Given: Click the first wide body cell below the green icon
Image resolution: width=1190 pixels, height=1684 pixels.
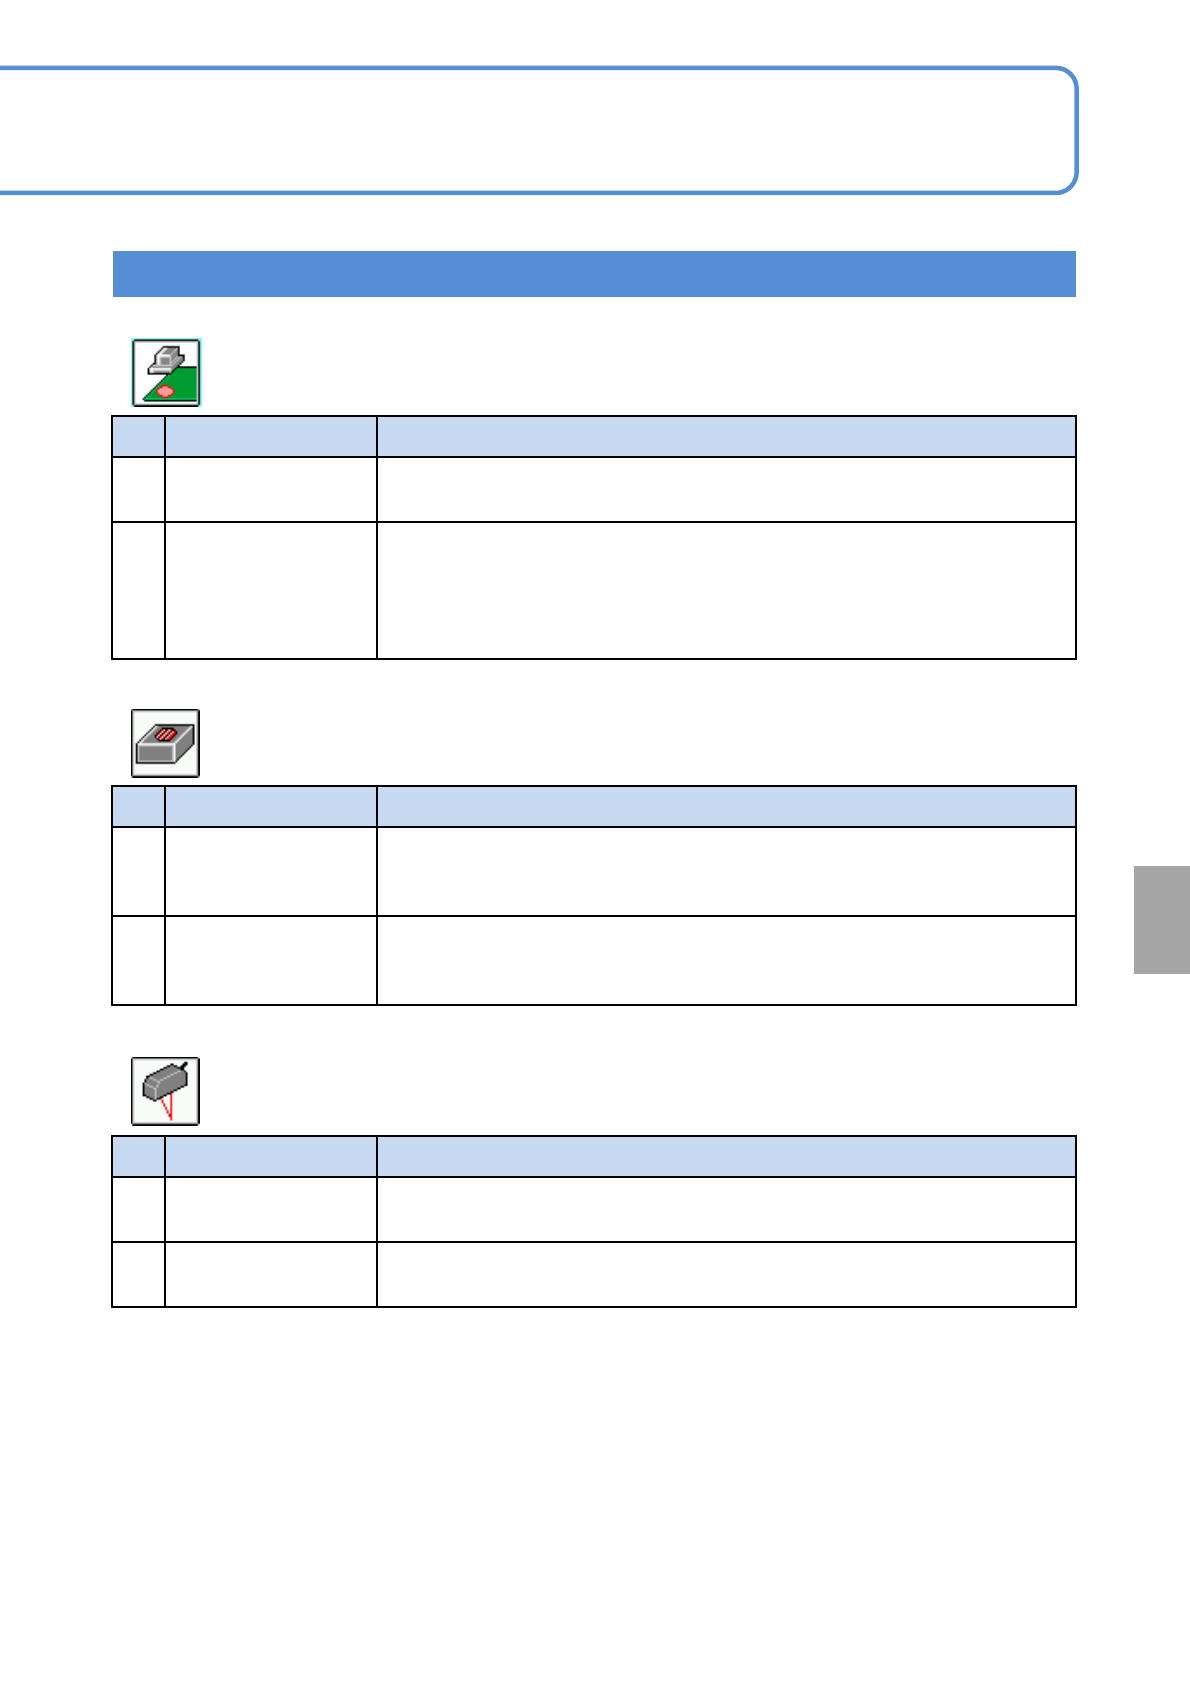Looking at the screenshot, I should (726, 490).
